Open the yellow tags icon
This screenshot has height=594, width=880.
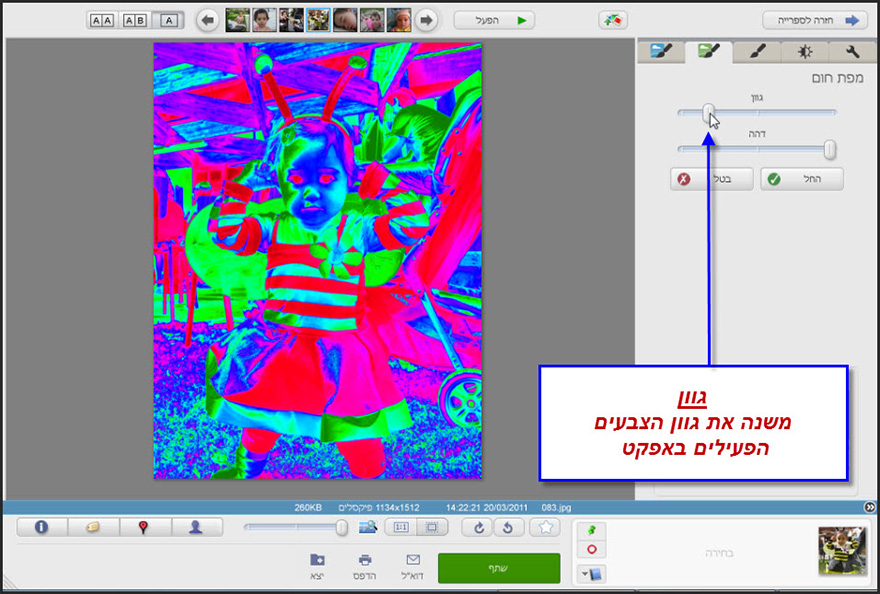click(92, 527)
